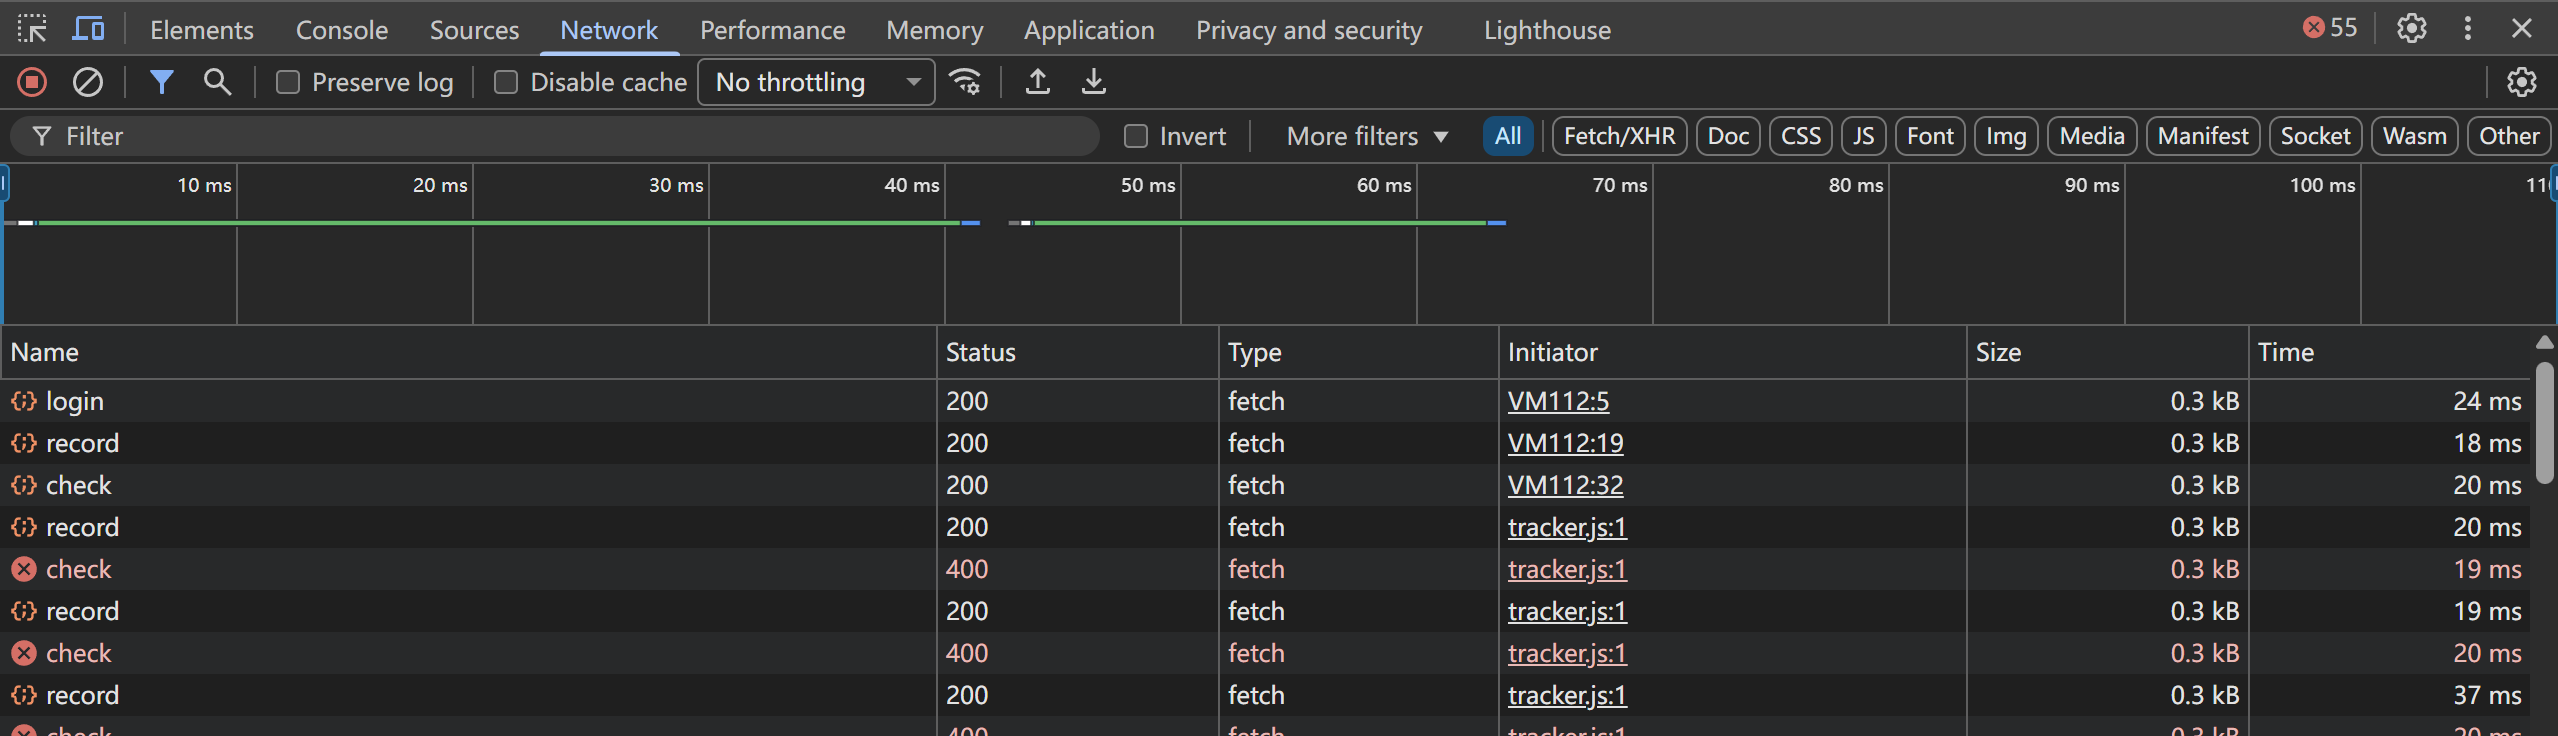Click the overview timeline 50 ms marker
Viewport: 2558px width, 736px height.
1148,185
